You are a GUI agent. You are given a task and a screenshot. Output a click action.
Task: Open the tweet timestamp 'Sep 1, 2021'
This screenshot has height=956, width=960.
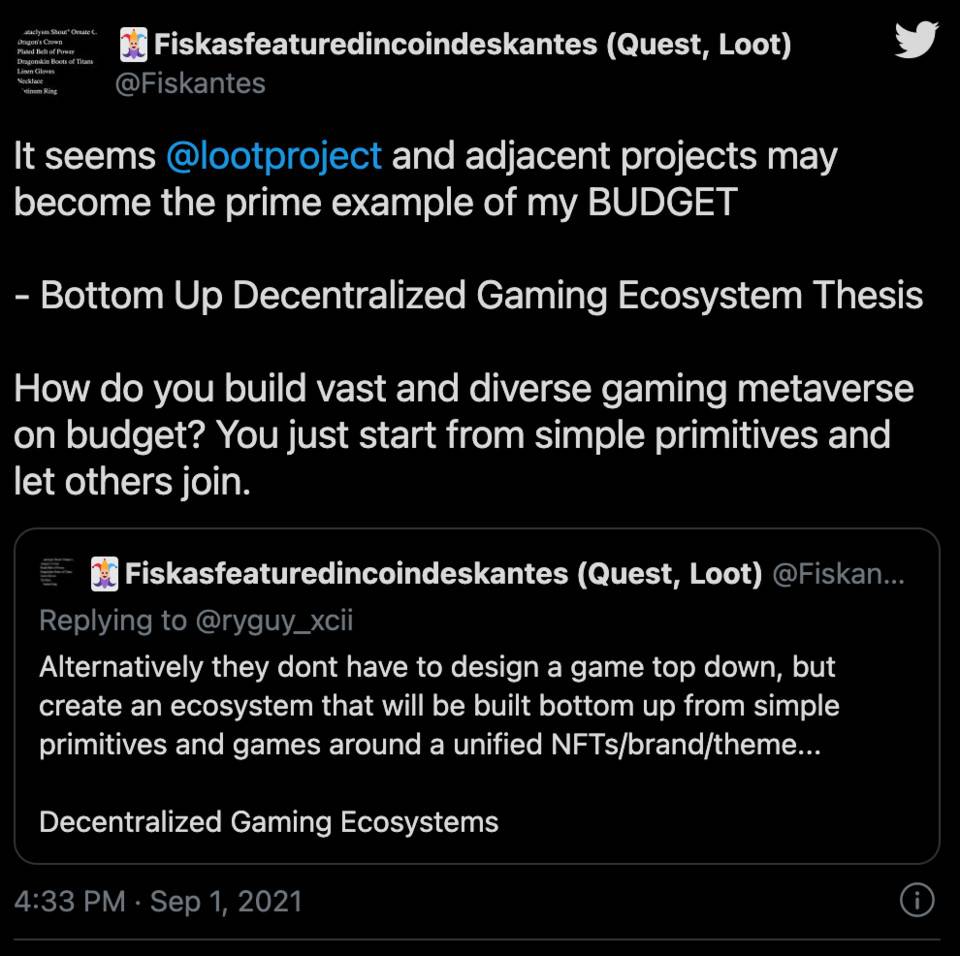226,901
